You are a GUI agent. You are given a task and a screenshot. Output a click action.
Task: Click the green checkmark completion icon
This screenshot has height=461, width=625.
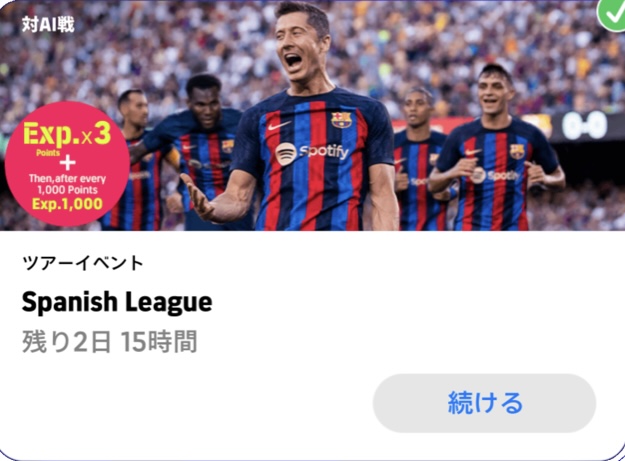(x=612, y=15)
